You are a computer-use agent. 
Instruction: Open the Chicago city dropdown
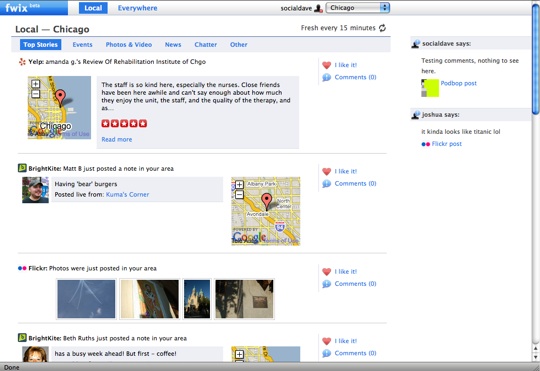tap(357, 8)
